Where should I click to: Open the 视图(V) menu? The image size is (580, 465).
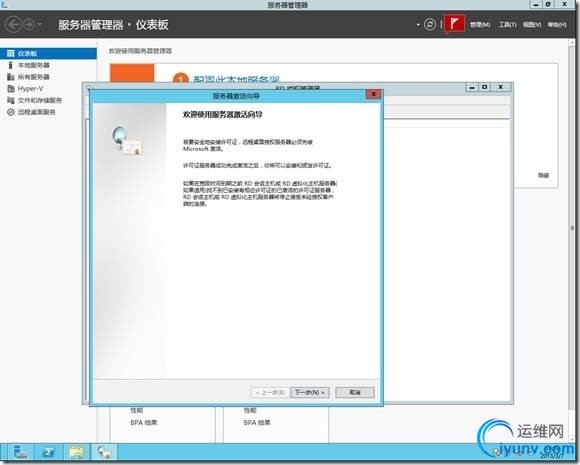pos(532,25)
